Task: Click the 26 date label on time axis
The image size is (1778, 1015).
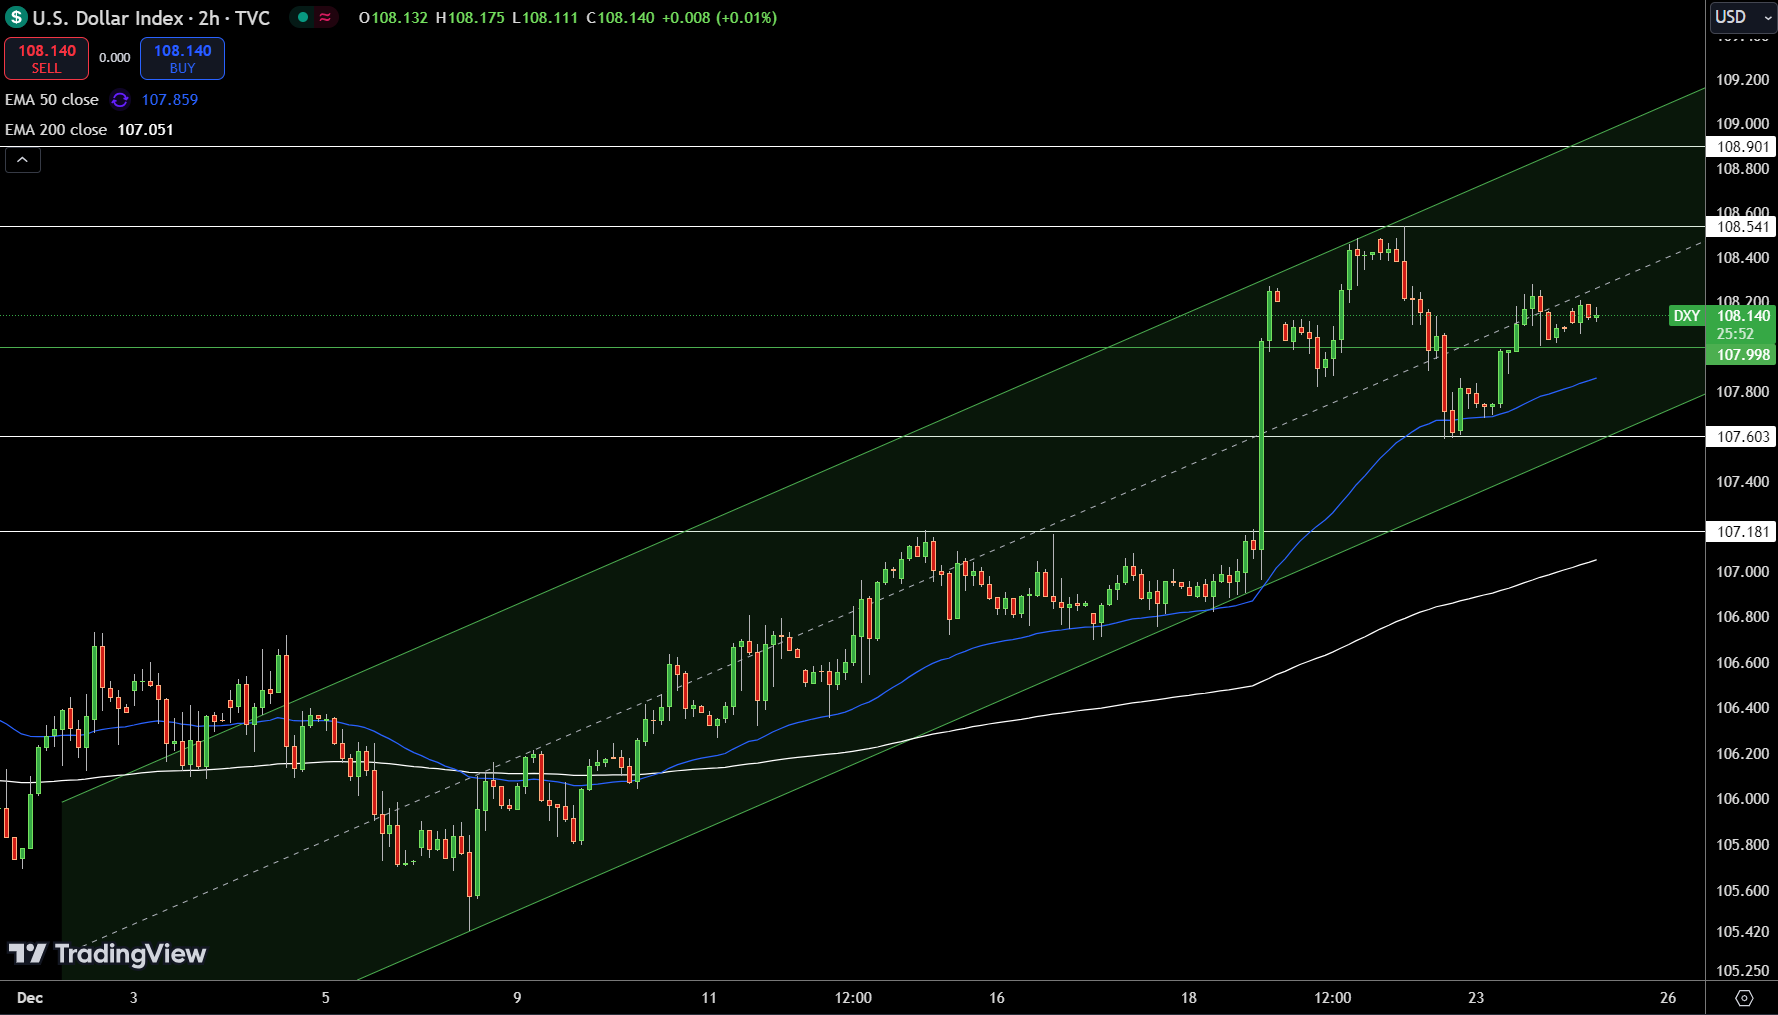Action: coord(1668,998)
